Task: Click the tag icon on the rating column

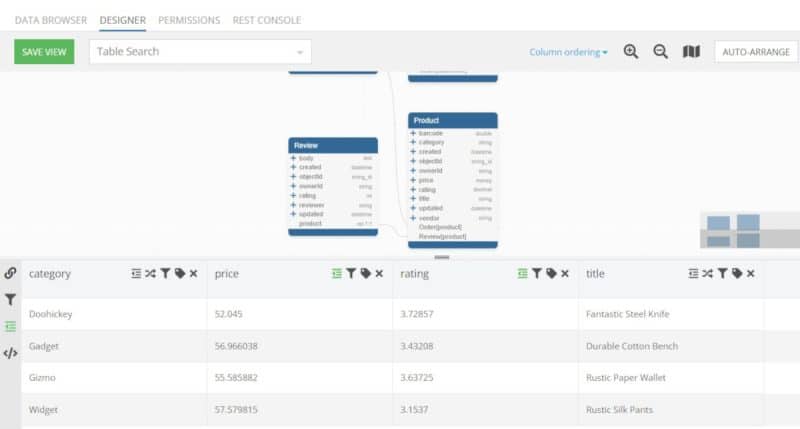Action: point(551,273)
